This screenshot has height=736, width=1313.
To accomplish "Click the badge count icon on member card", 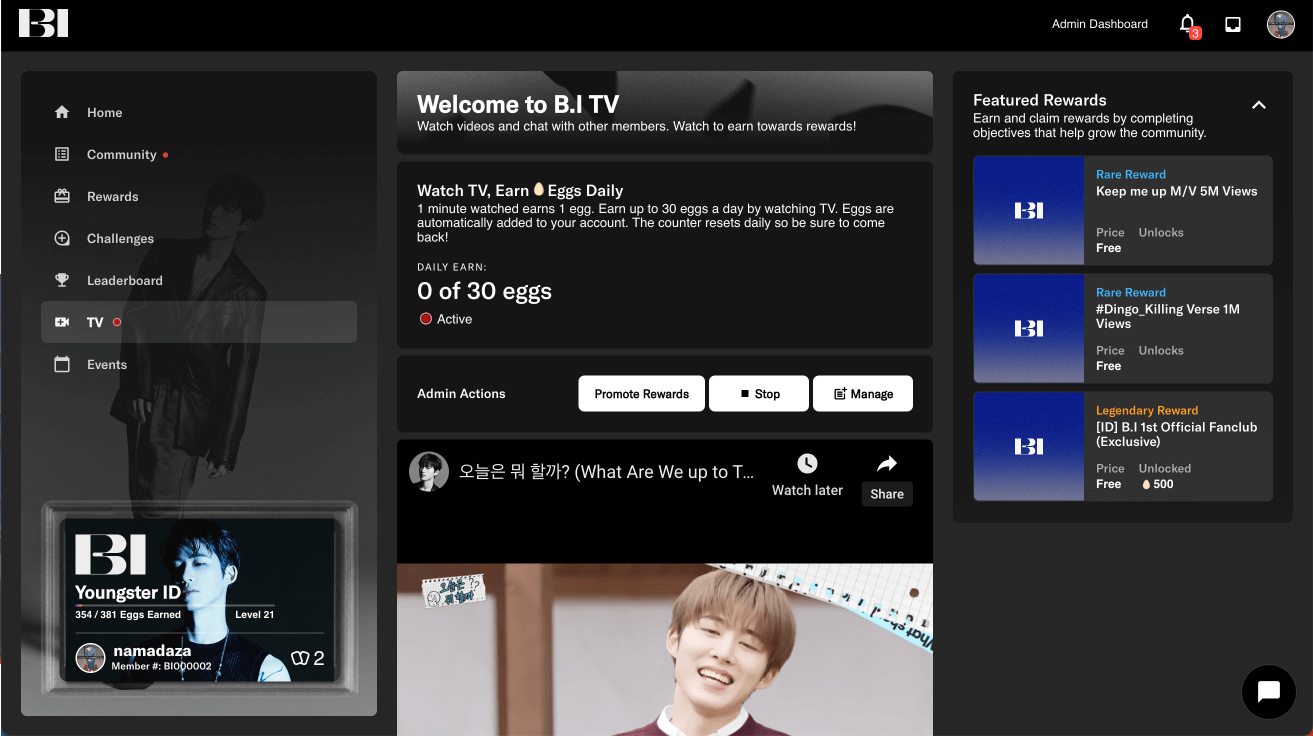I will click(x=299, y=657).
